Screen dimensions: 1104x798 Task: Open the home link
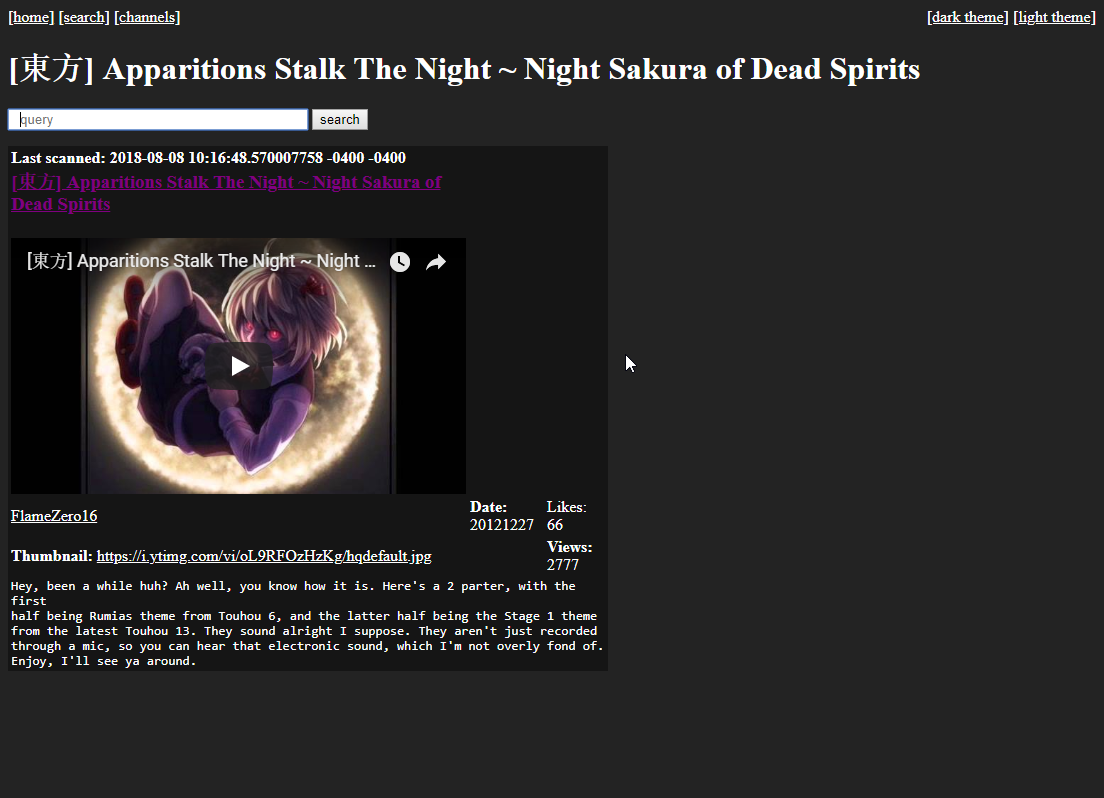(x=31, y=17)
